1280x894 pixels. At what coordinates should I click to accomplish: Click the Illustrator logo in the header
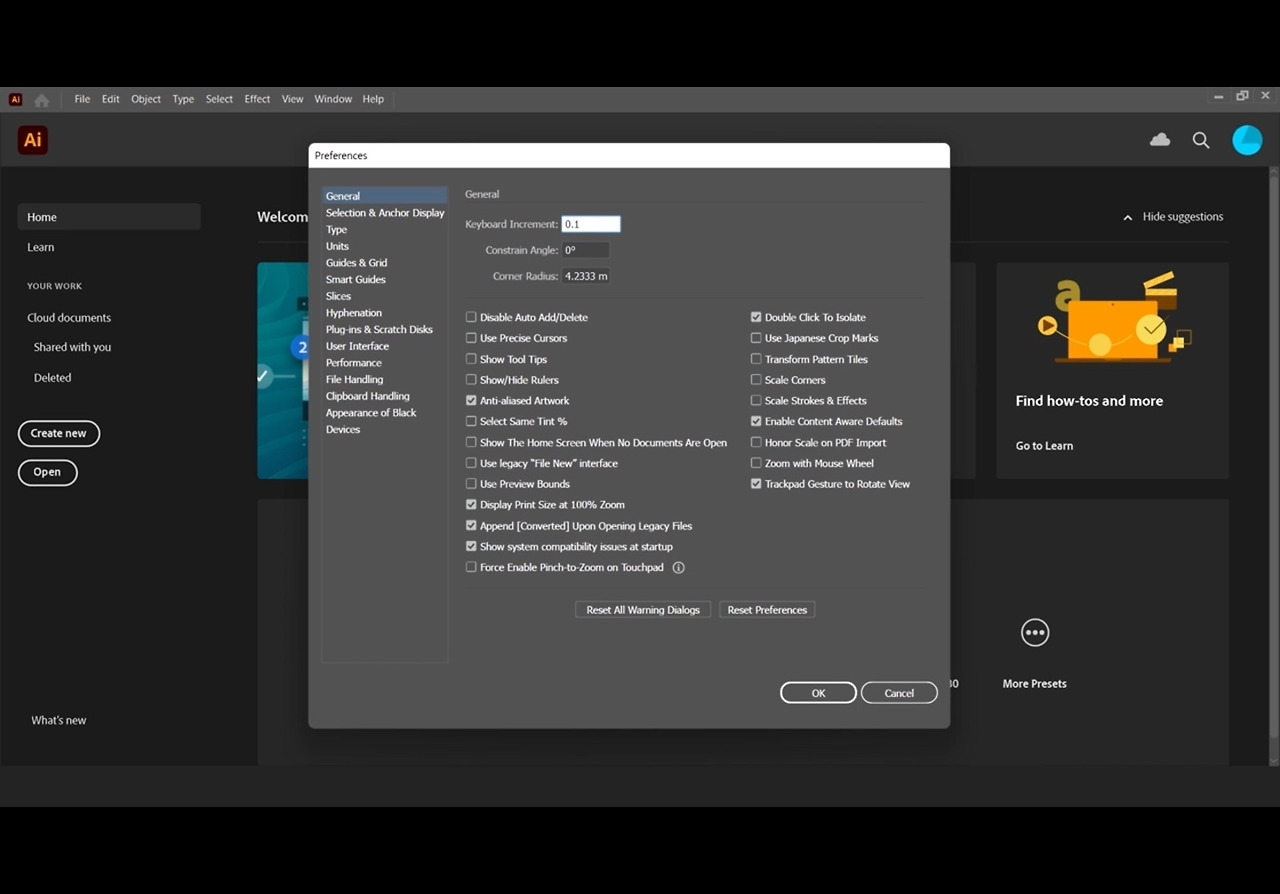(x=33, y=140)
